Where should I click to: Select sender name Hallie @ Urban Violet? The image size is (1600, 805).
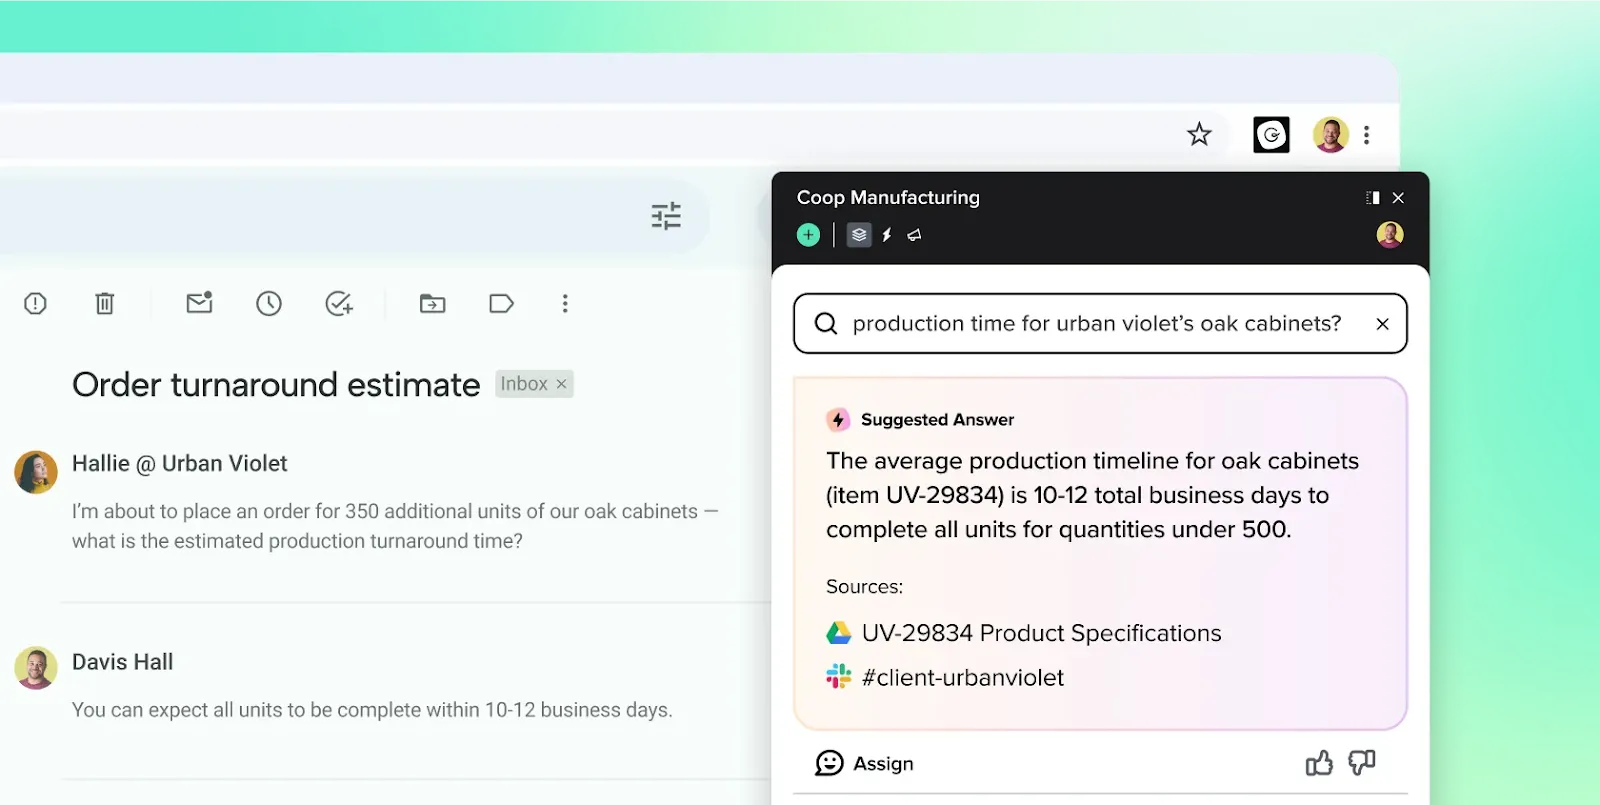pos(179,464)
